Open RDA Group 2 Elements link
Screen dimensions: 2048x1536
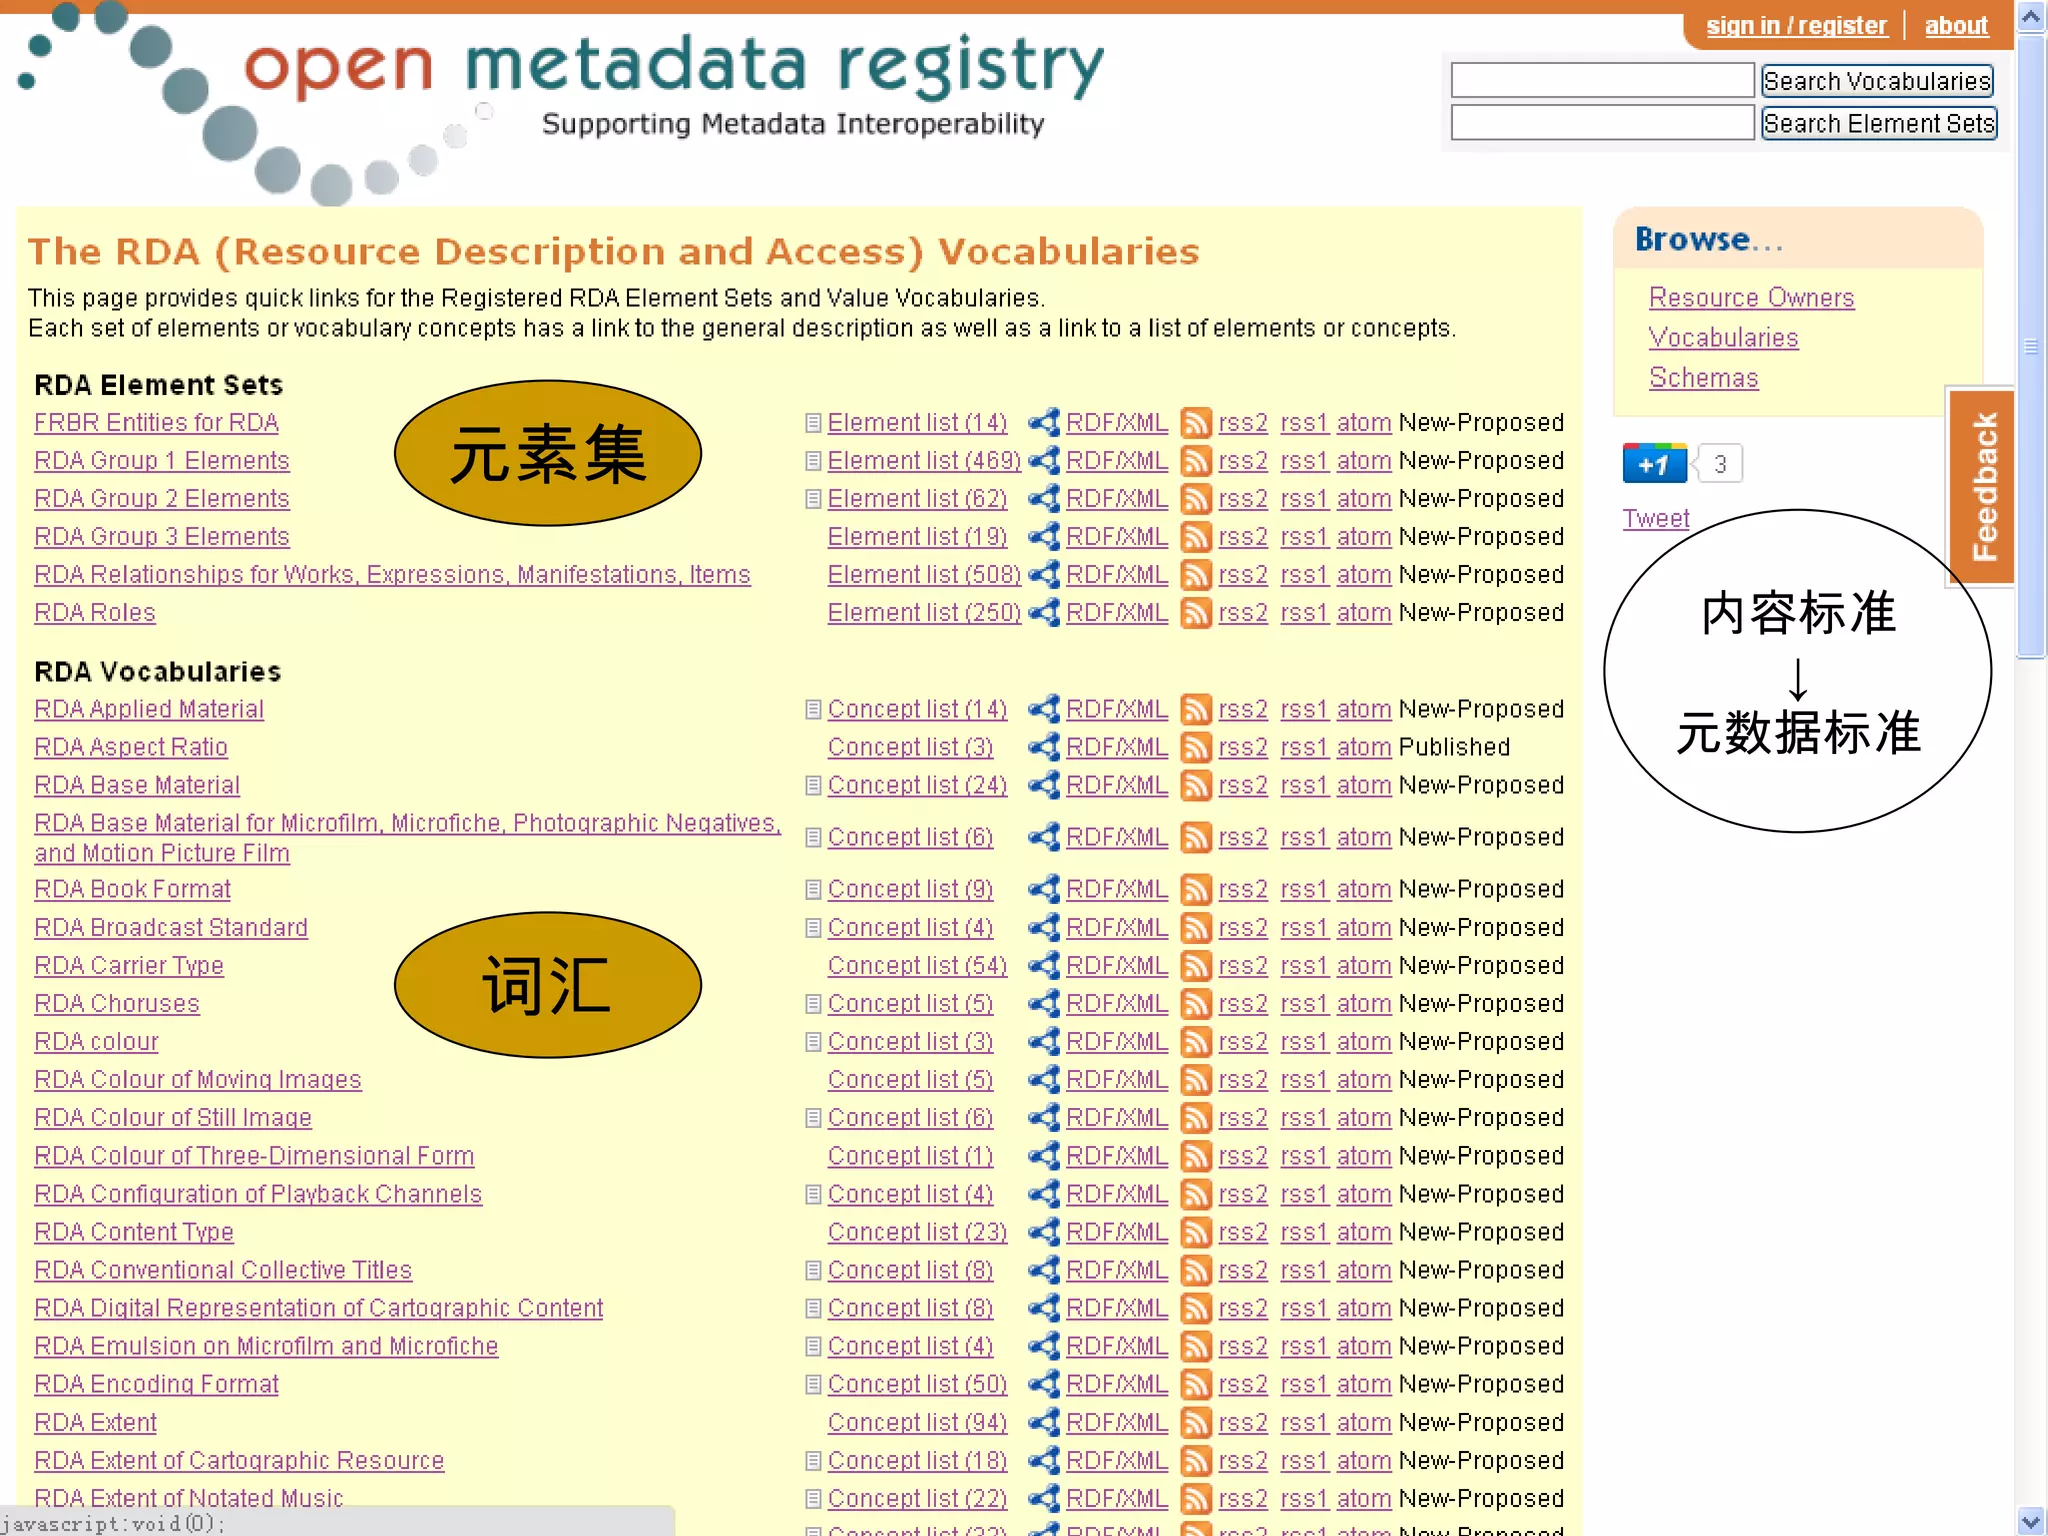click(162, 499)
